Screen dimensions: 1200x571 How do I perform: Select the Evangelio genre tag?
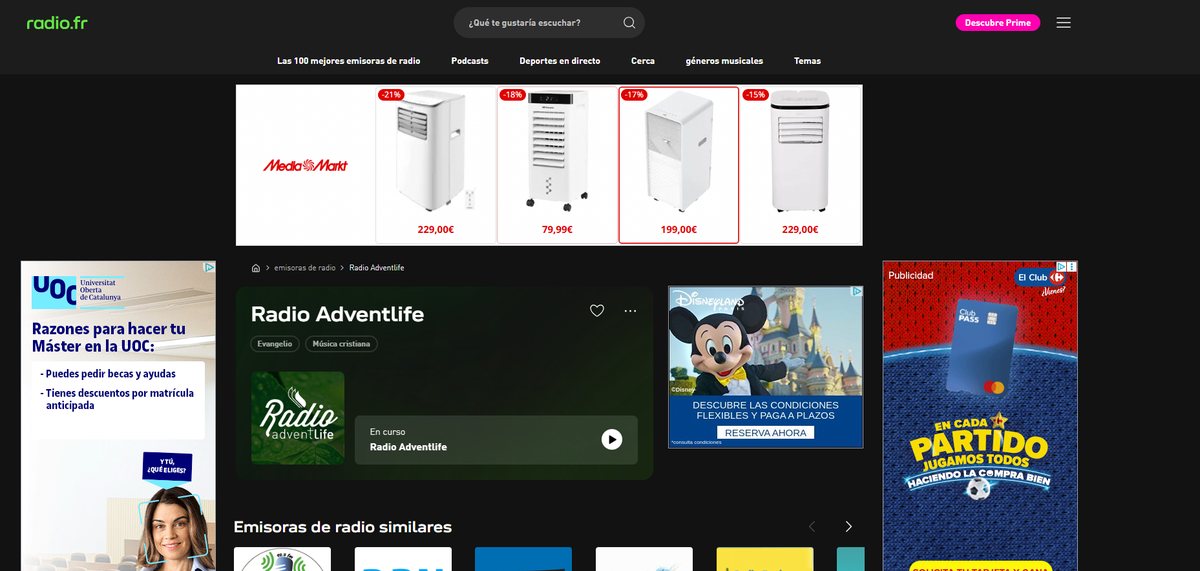275,344
